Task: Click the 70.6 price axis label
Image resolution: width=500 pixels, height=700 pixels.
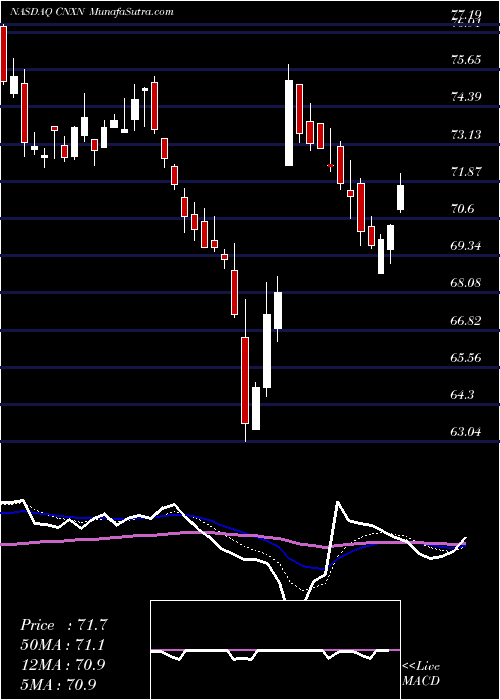Action: pos(463,208)
